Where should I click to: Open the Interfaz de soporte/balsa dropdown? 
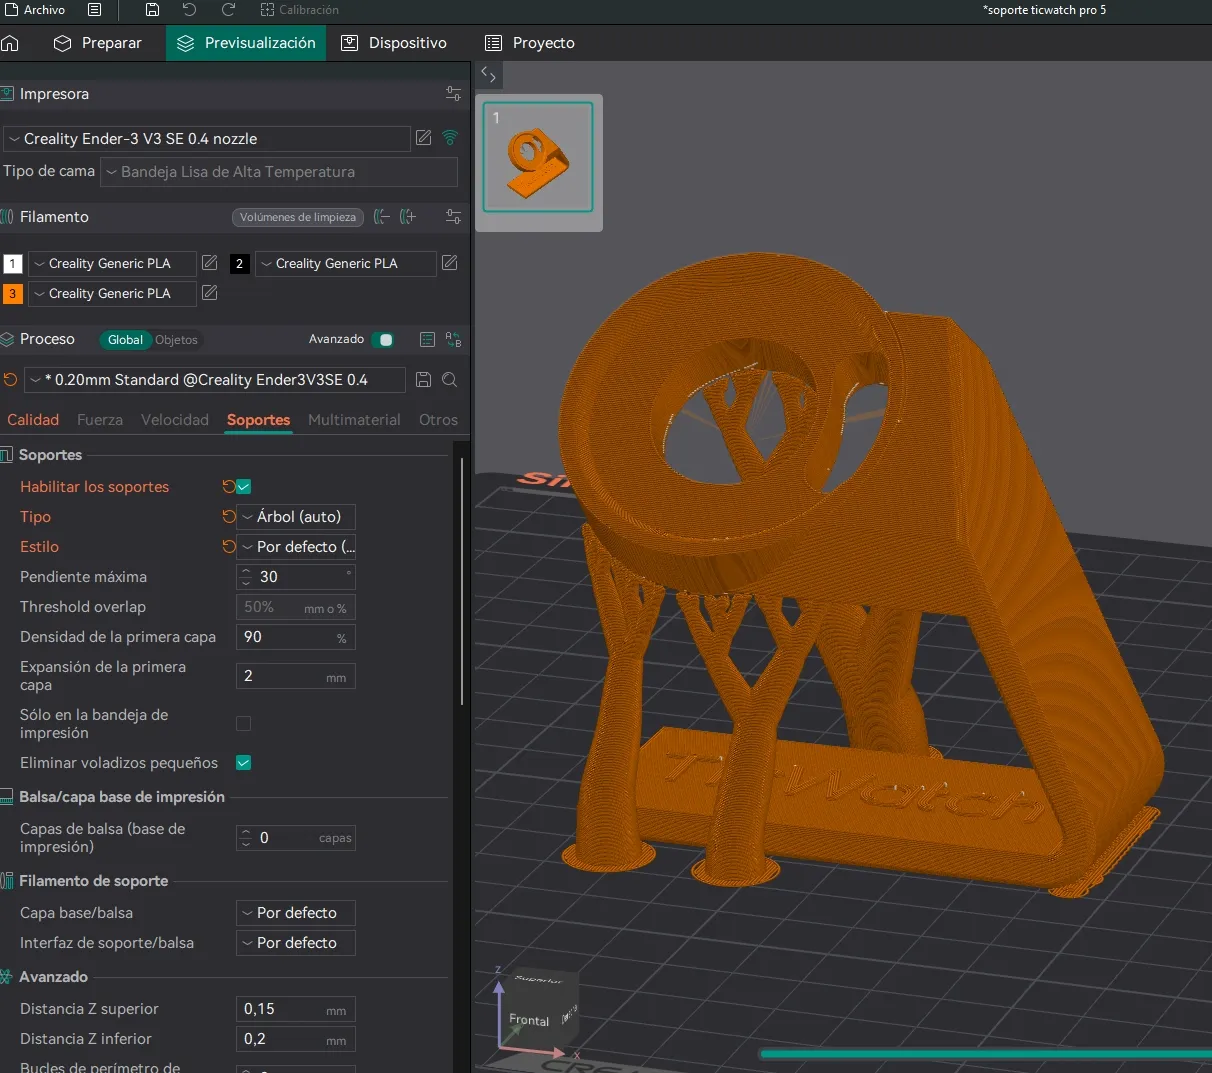point(296,943)
